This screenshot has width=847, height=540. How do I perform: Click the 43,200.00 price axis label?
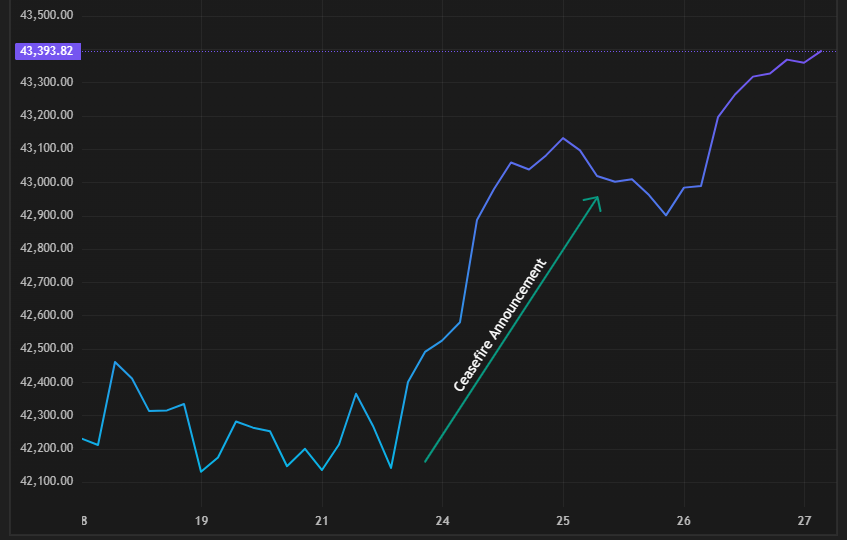46,115
